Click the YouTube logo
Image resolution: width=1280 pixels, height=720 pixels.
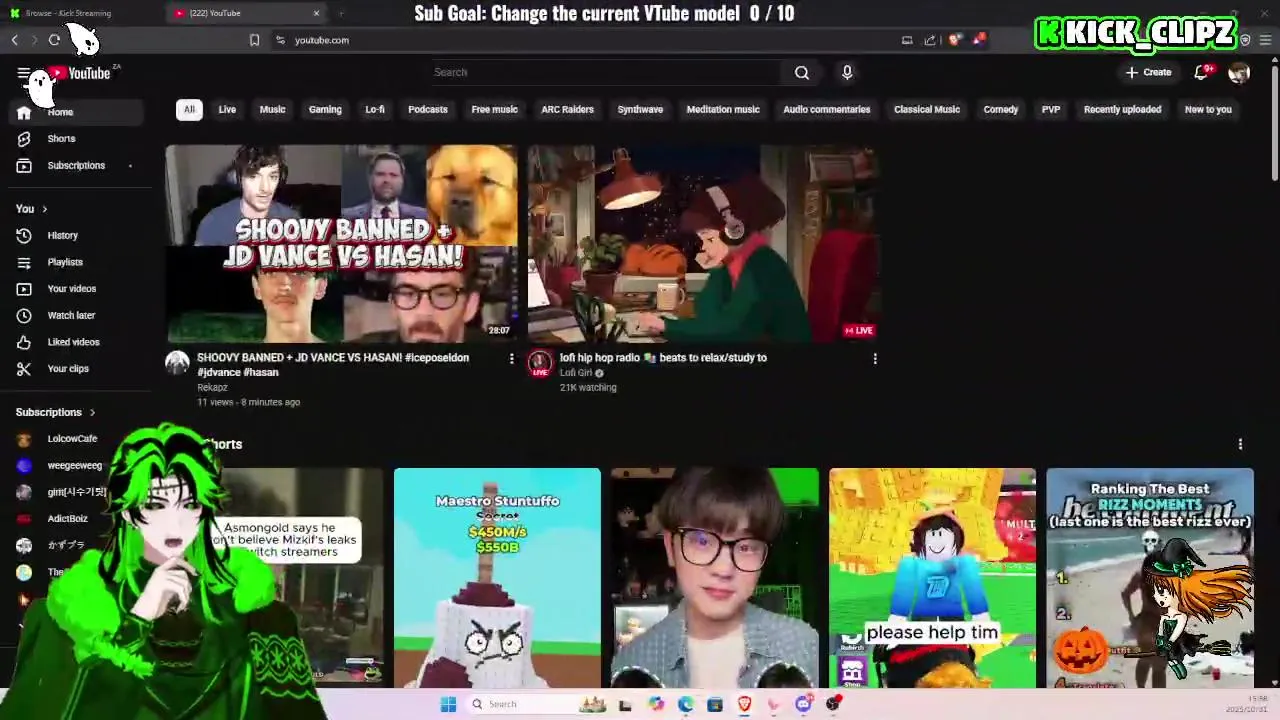point(80,73)
